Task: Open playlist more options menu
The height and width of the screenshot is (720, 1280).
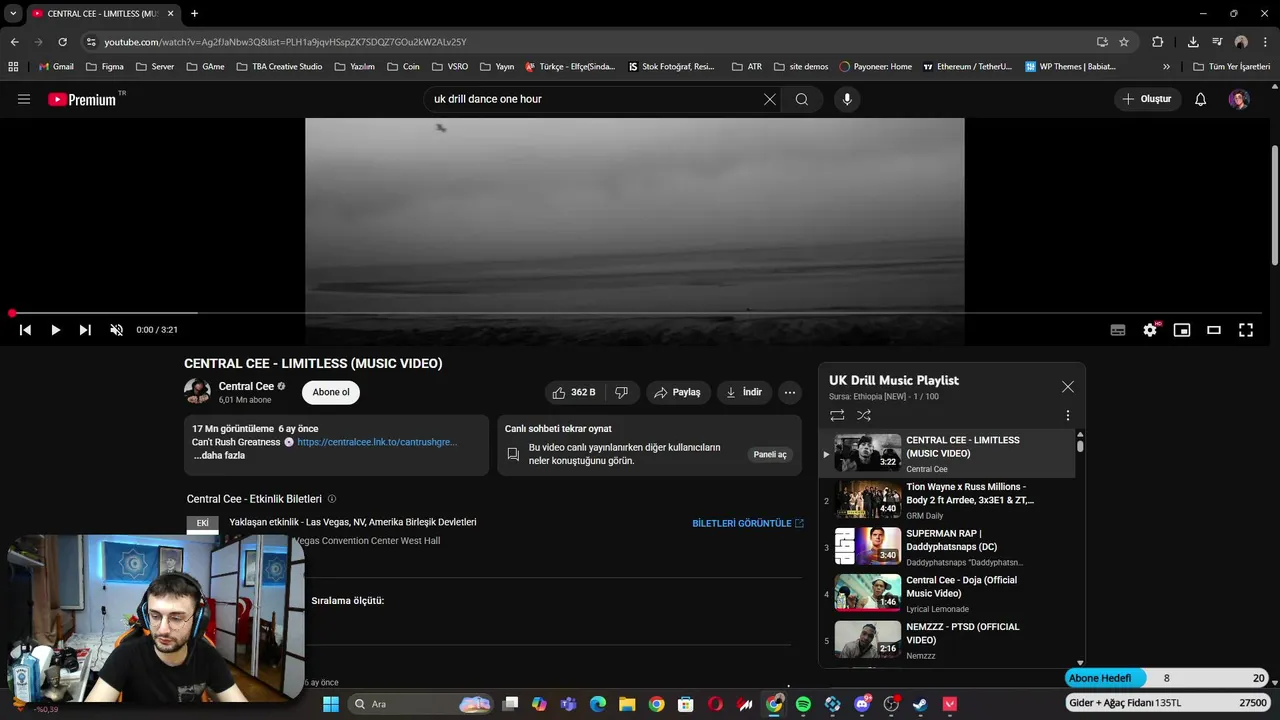Action: coord(1067,415)
